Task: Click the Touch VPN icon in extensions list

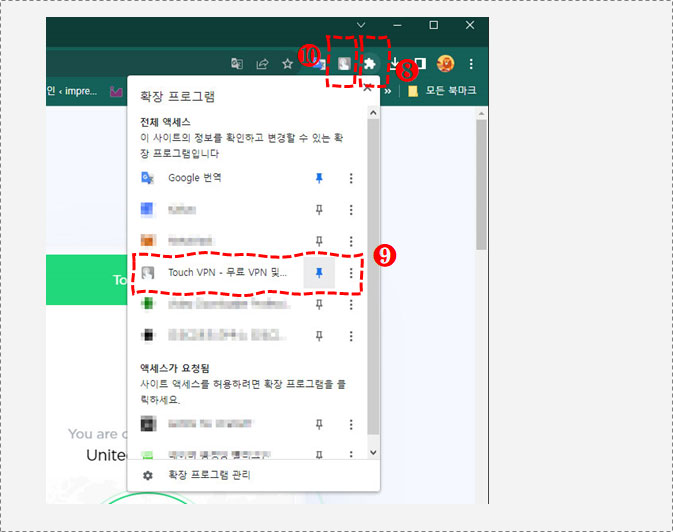Action: click(148, 272)
